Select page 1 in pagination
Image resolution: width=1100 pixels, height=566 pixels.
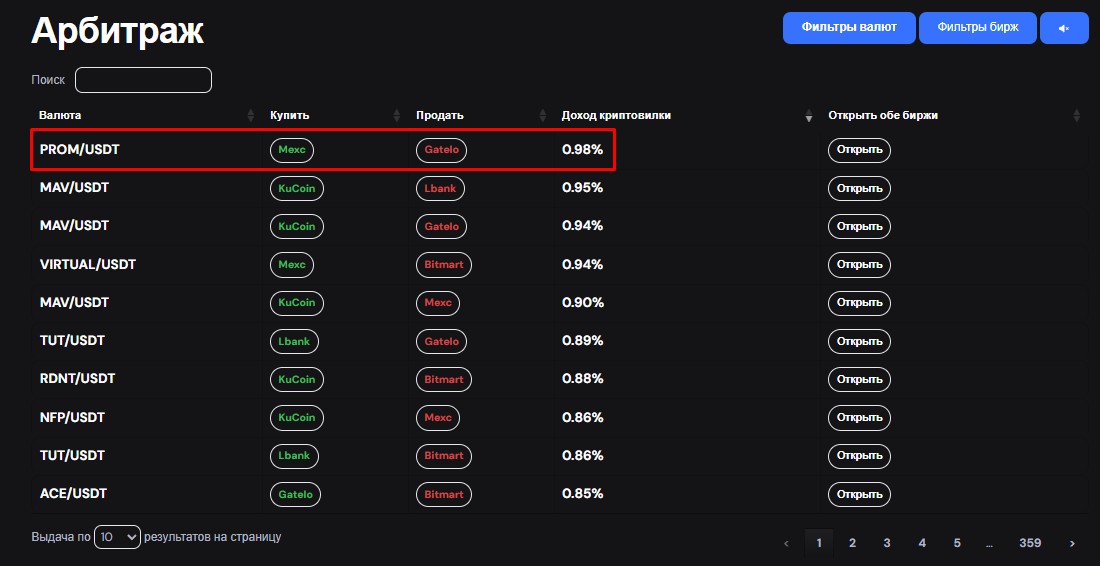point(819,543)
